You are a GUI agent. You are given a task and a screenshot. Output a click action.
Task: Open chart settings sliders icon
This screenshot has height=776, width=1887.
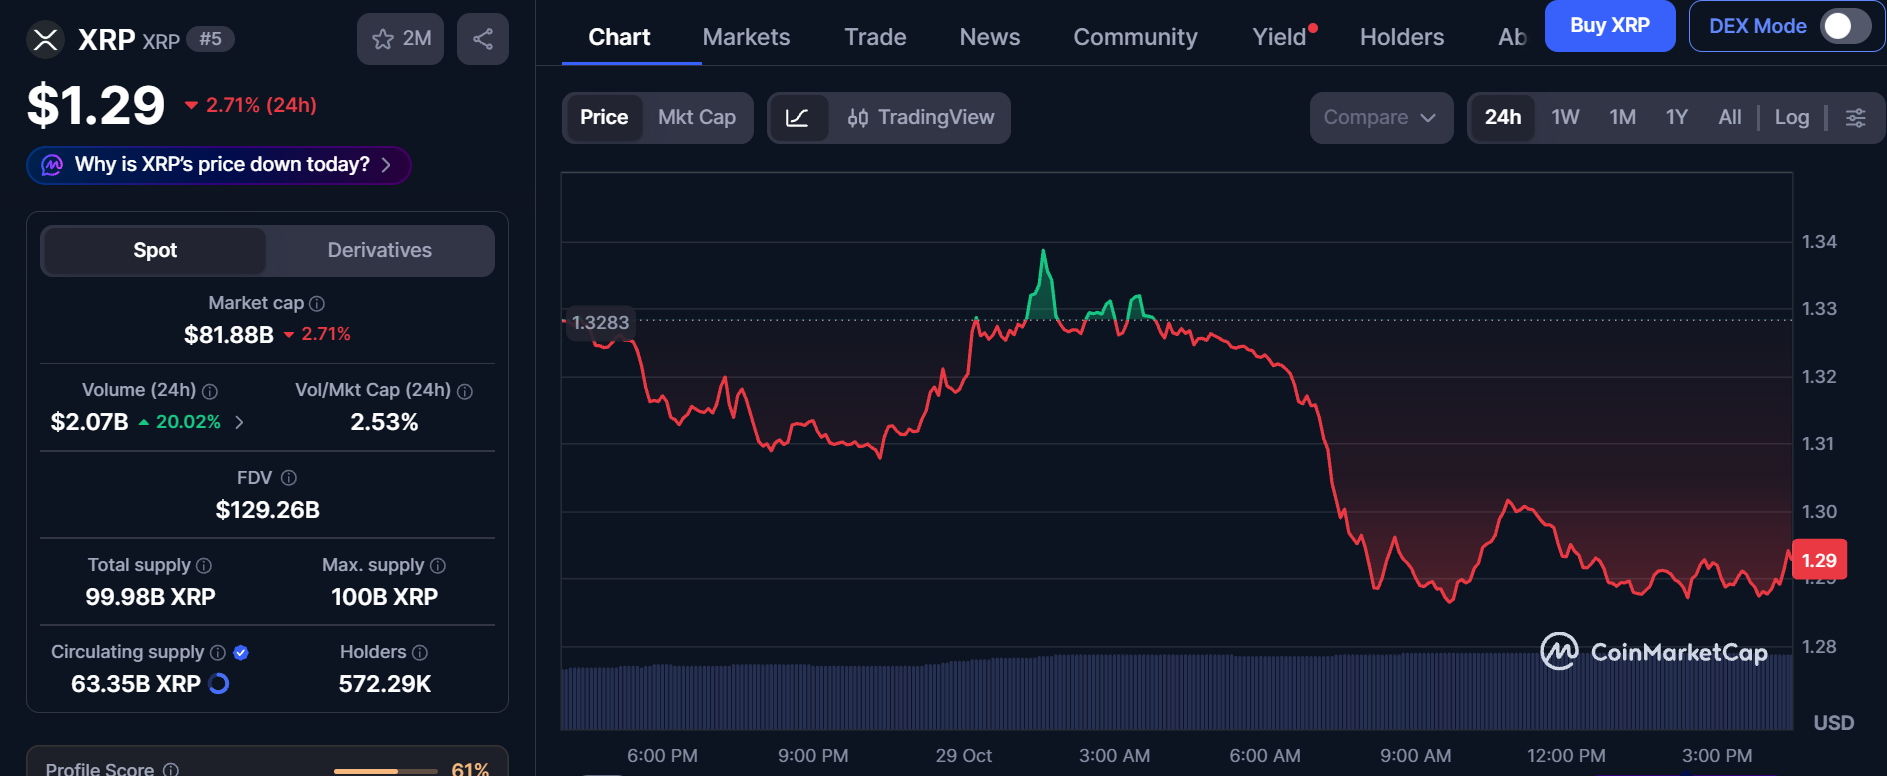coord(1856,118)
